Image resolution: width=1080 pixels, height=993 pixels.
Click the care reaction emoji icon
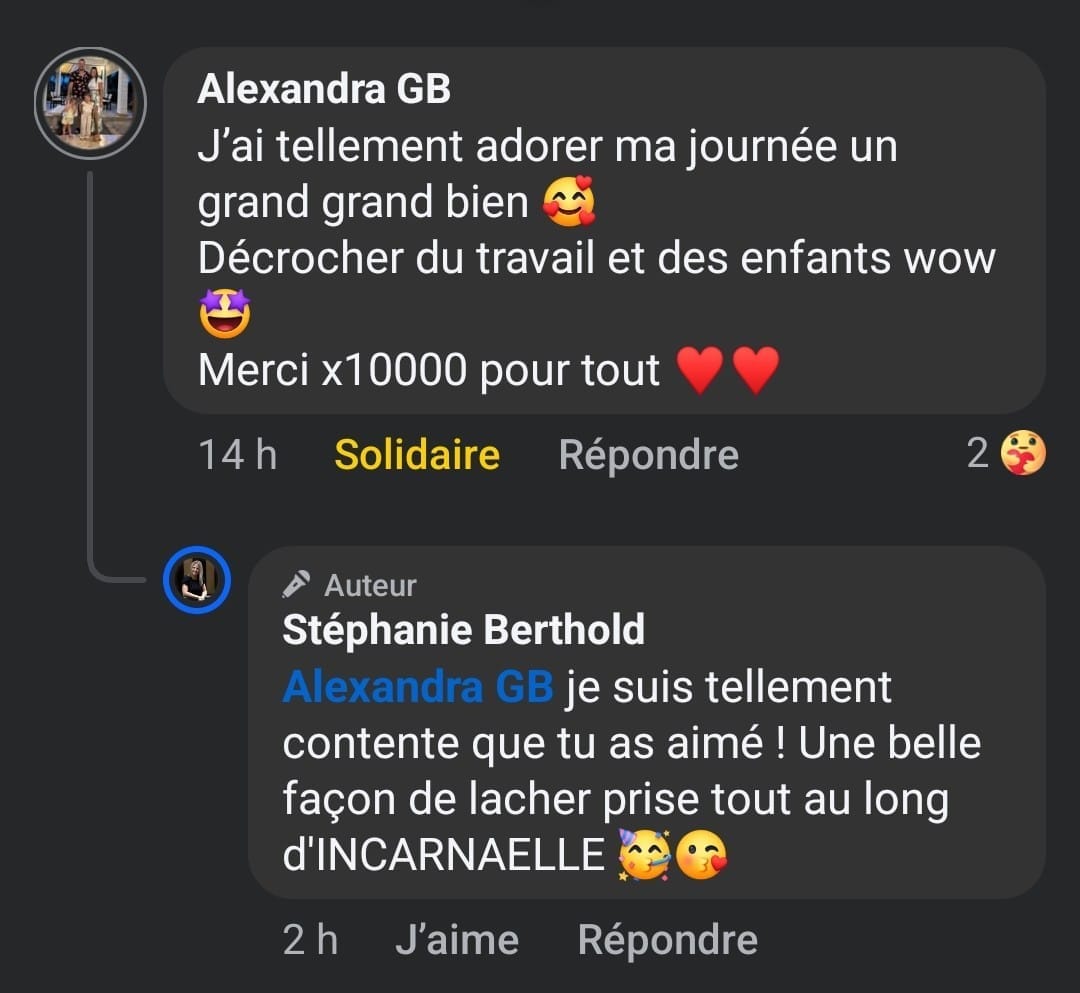pyautogui.click(x=1022, y=454)
